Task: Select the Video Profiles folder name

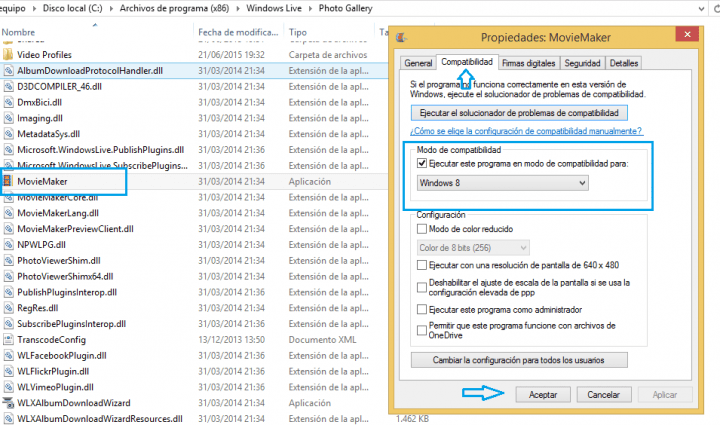Action: click(45, 55)
